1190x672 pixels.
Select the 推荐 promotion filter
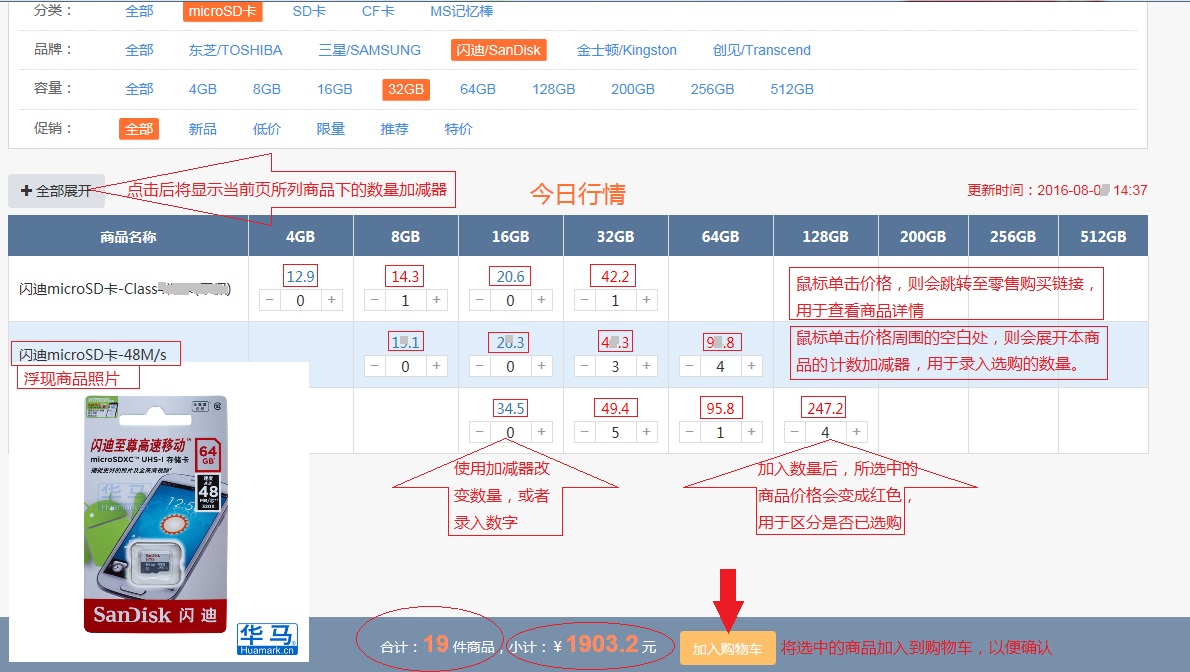(x=395, y=129)
